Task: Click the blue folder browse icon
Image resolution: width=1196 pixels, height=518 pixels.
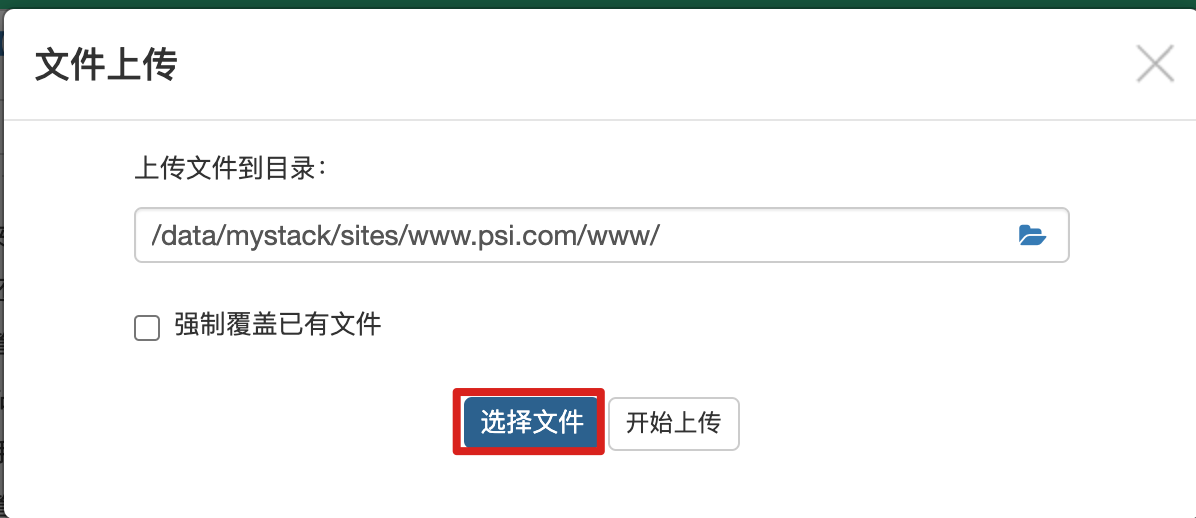Action: click(x=1032, y=236)
